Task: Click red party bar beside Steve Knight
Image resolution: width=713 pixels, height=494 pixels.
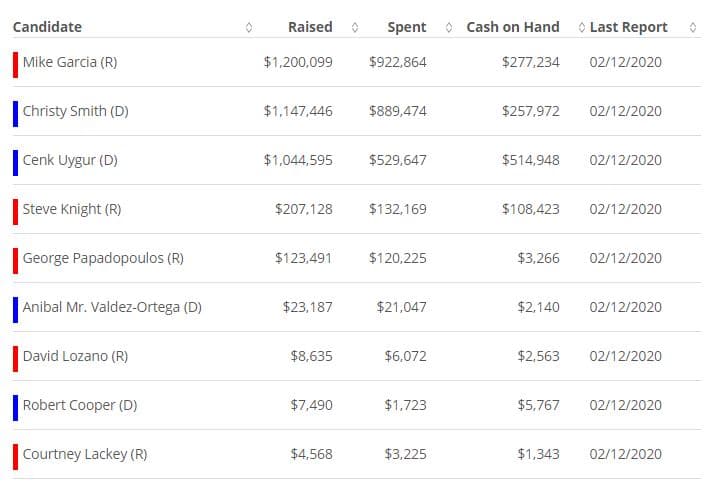Action: pos(15,210)
